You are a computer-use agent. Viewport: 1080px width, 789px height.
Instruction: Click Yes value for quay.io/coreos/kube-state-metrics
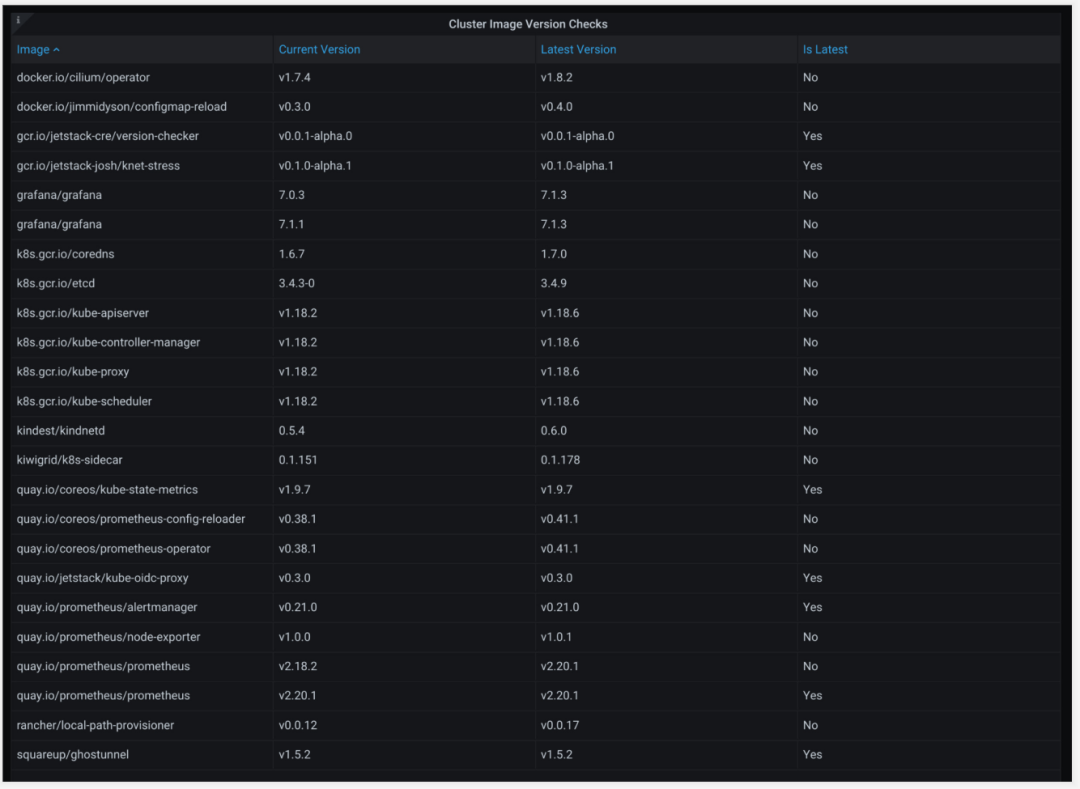point(812,490)
